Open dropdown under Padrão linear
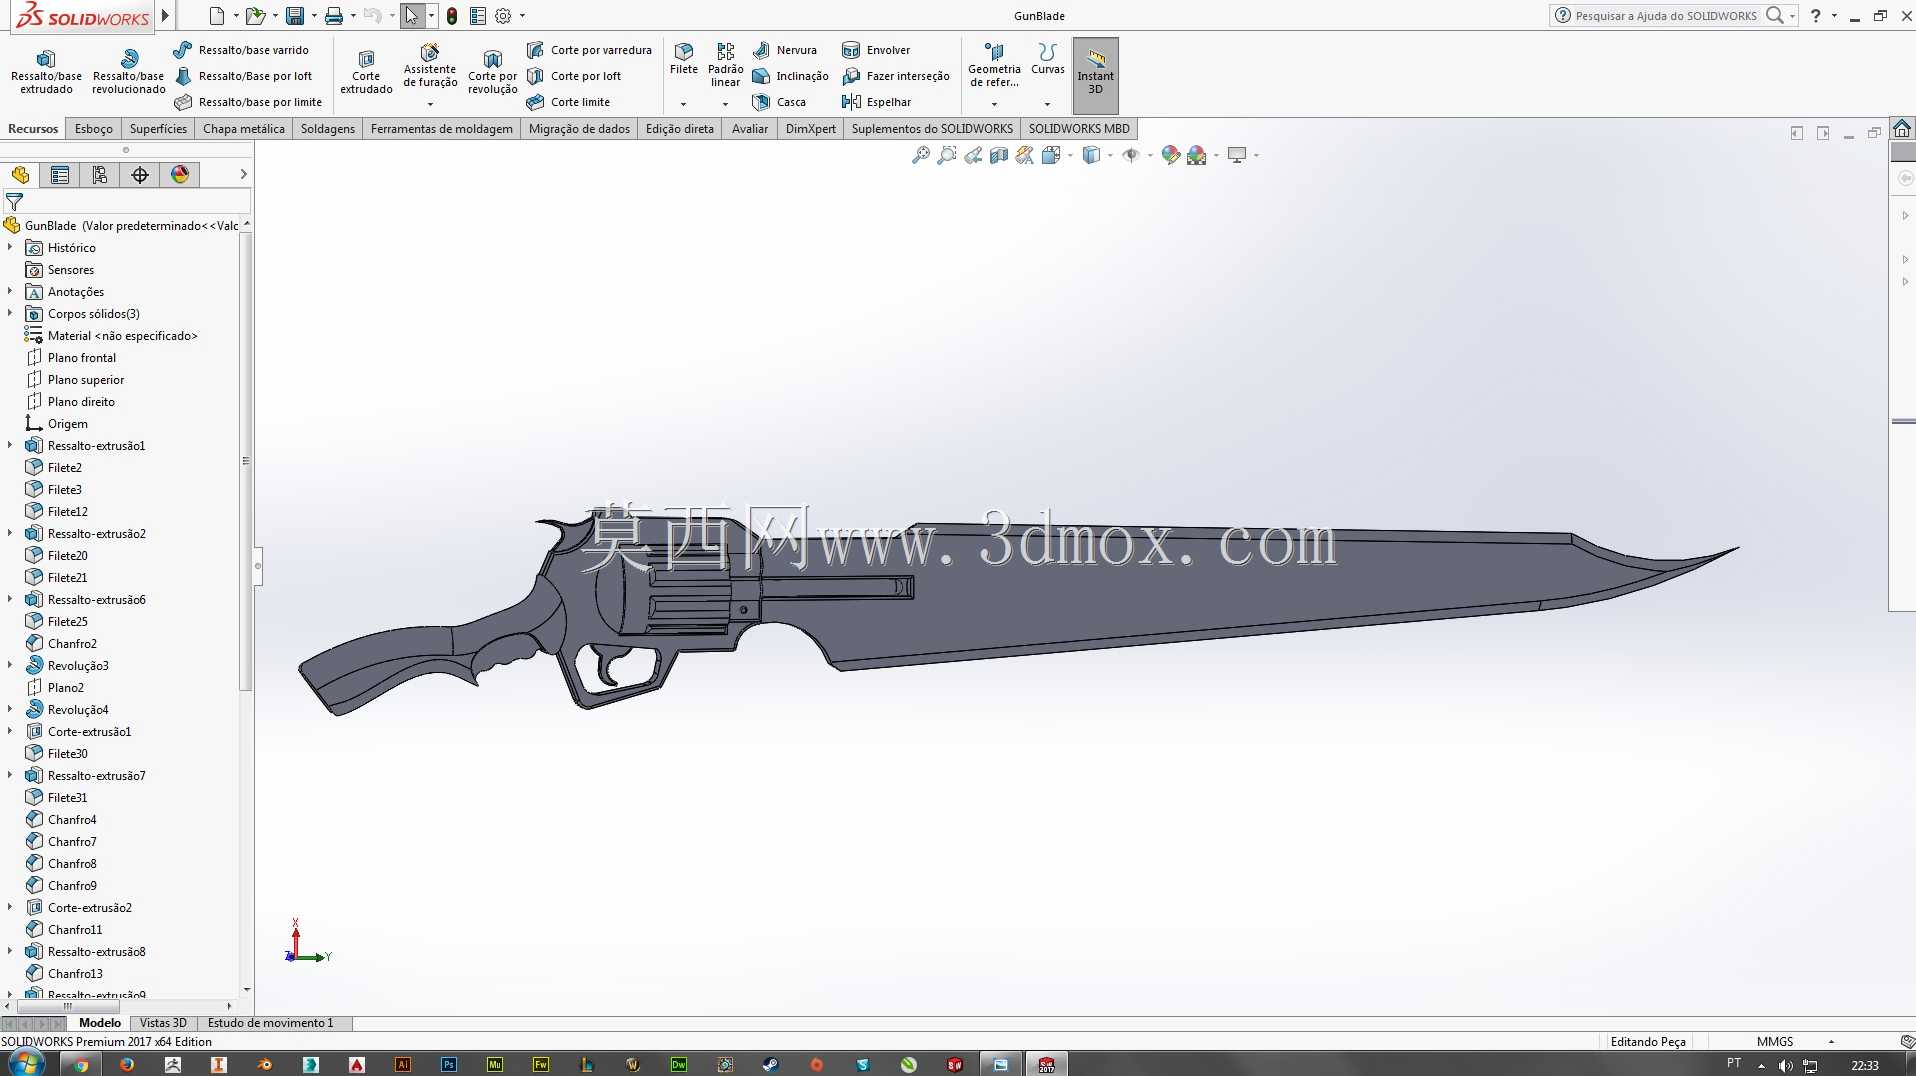This screenshot has height=1076, width=1916. (x=725, y=104)
